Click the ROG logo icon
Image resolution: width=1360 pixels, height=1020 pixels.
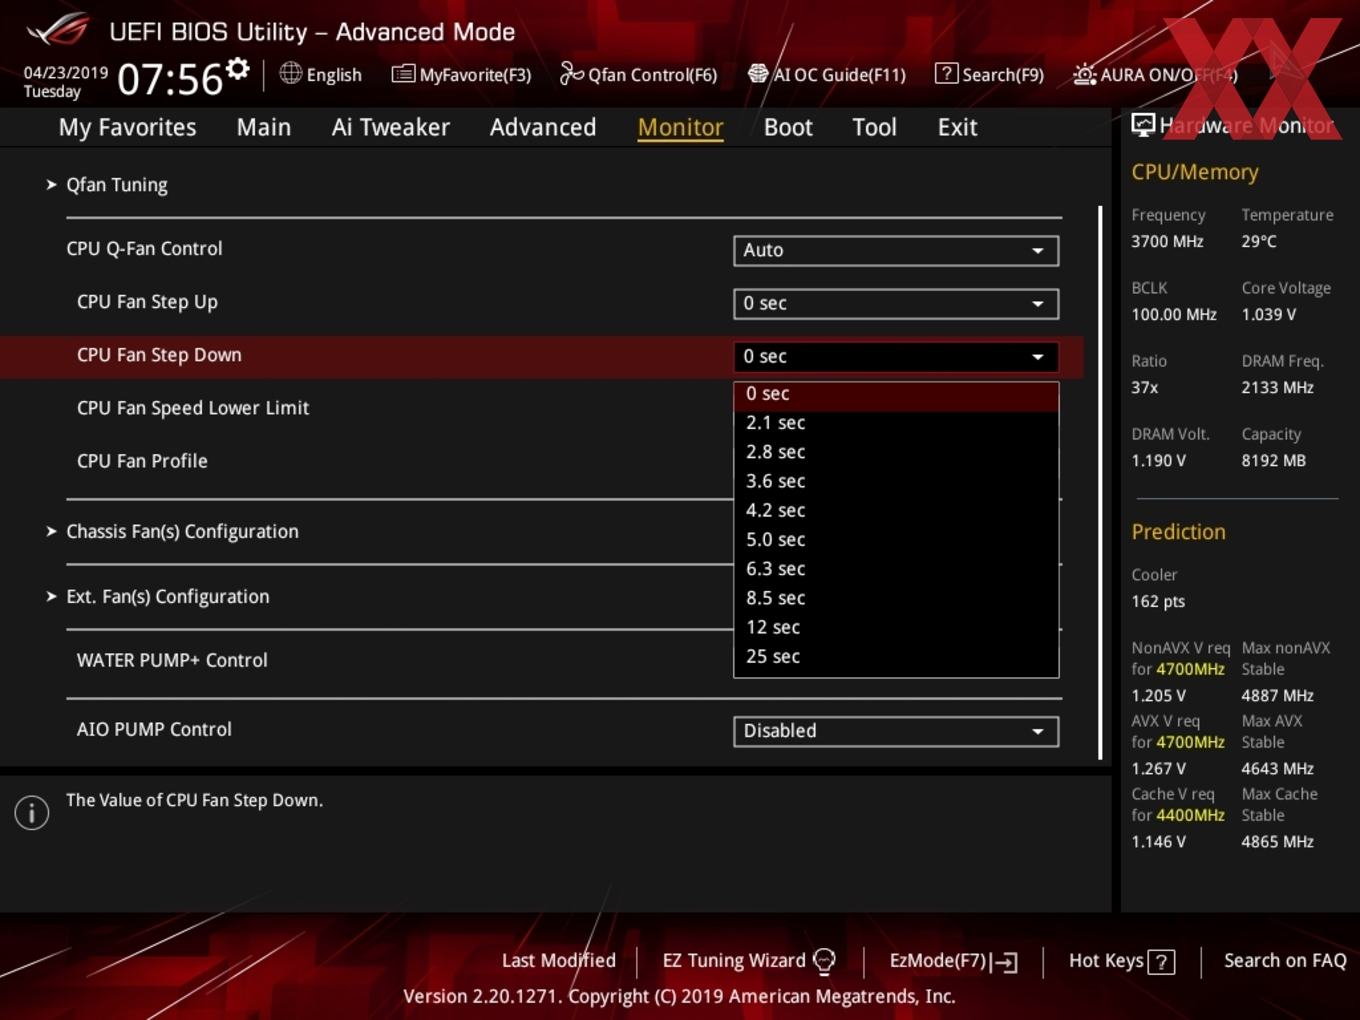[x=58, y=30]
